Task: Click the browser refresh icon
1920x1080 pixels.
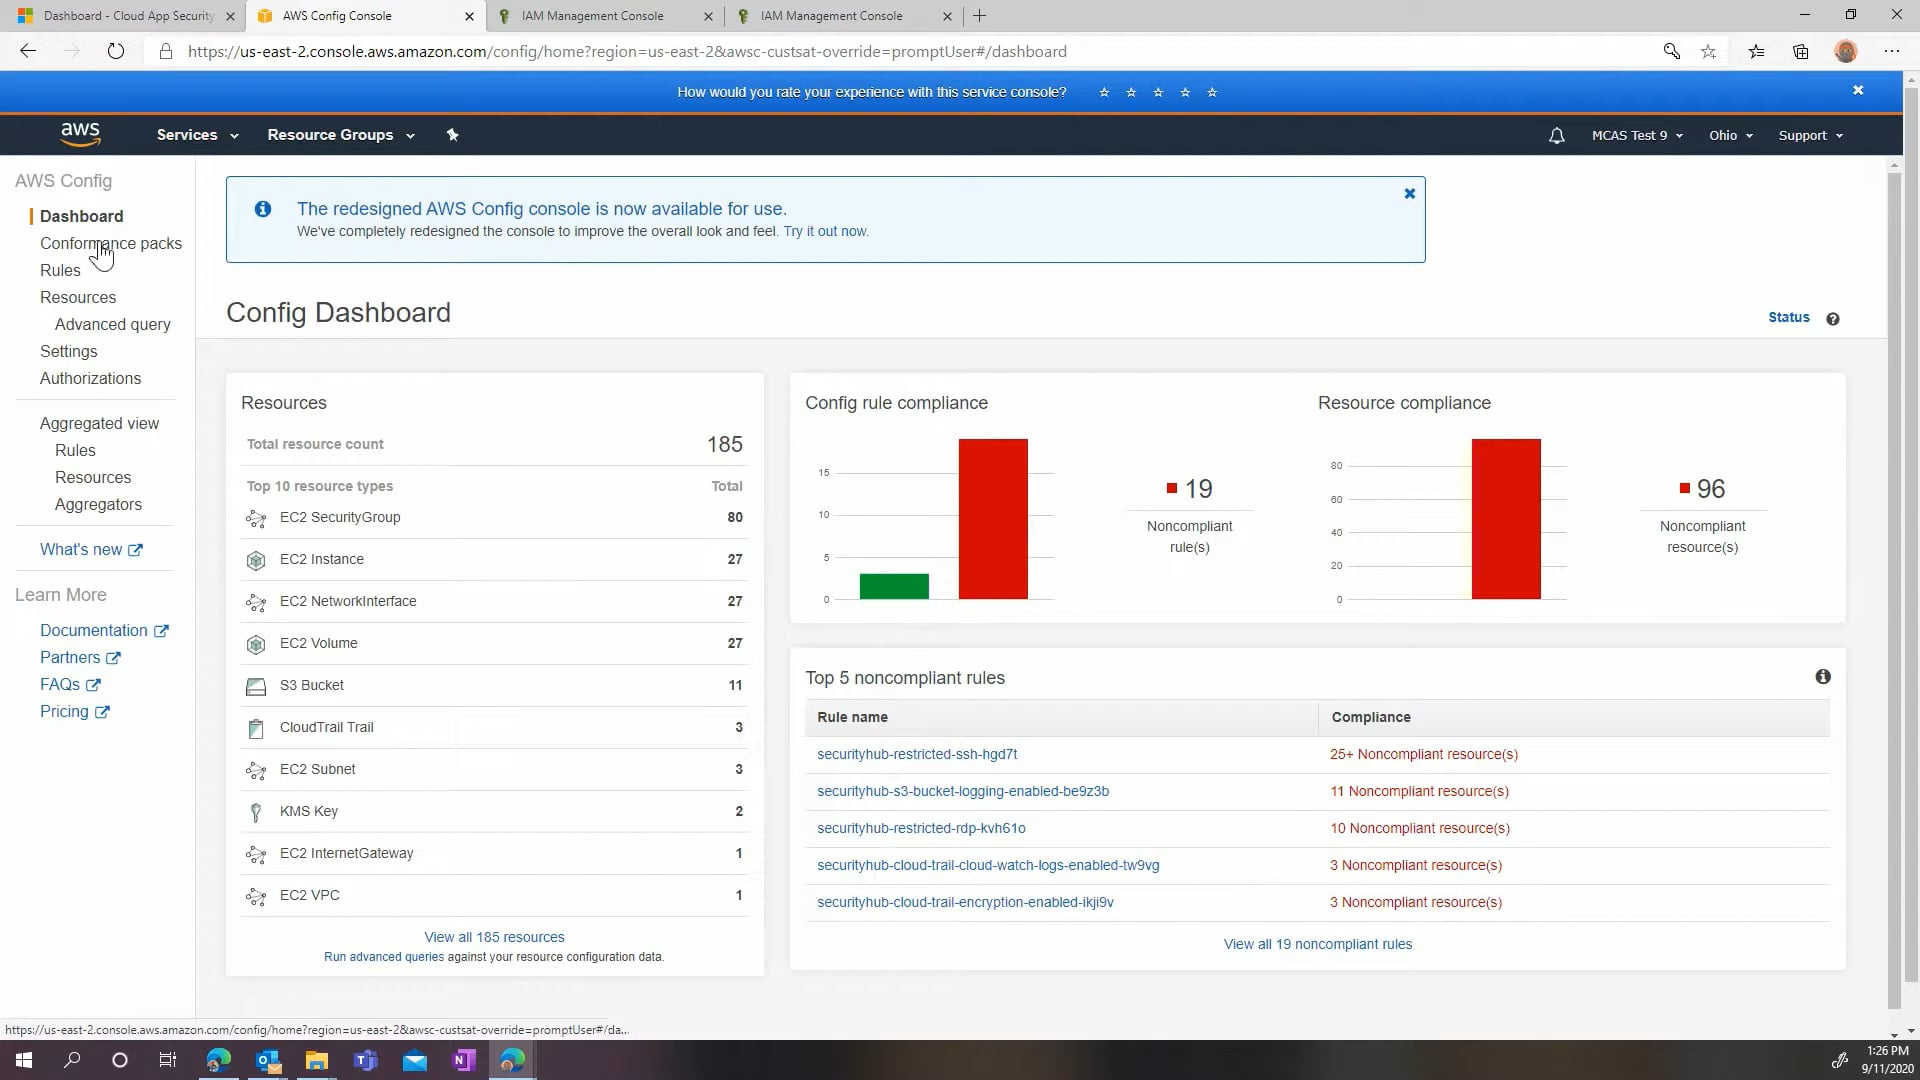Action: click(116, 51)
